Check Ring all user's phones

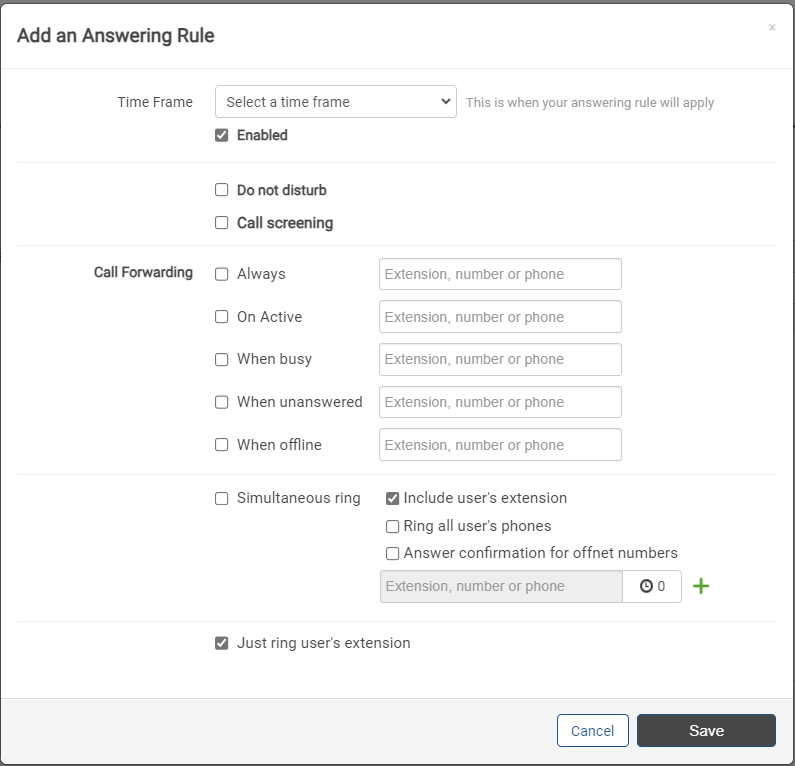pyautogui.click(x=392, y=526)
